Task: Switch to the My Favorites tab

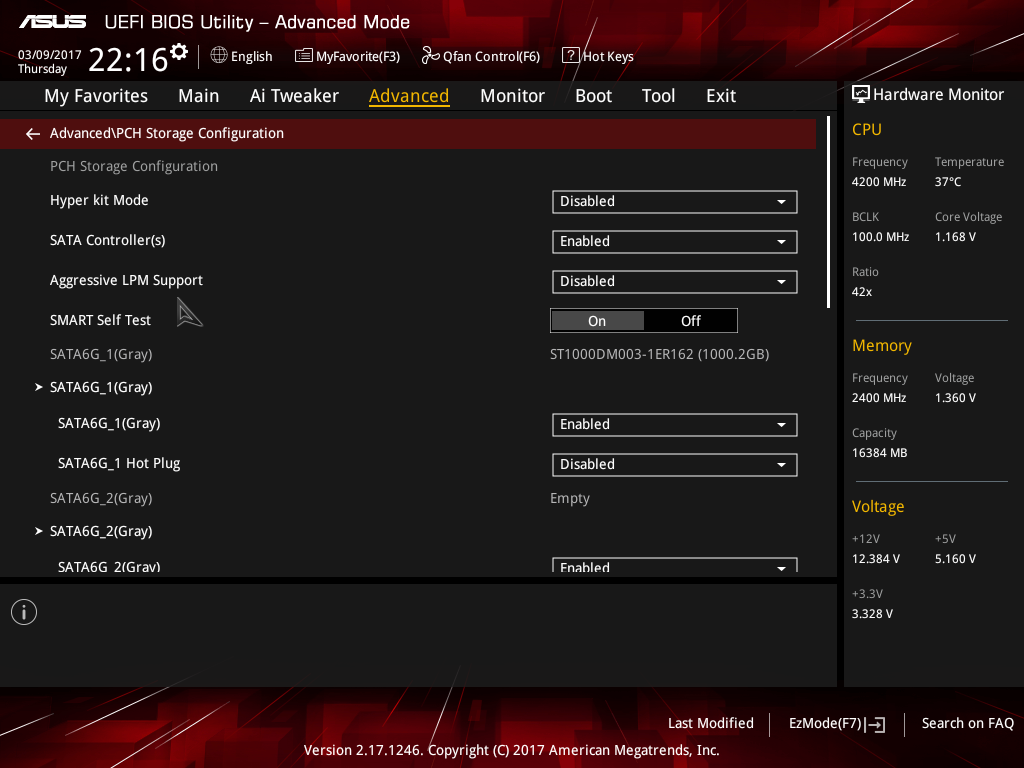Action: (96, 96)
